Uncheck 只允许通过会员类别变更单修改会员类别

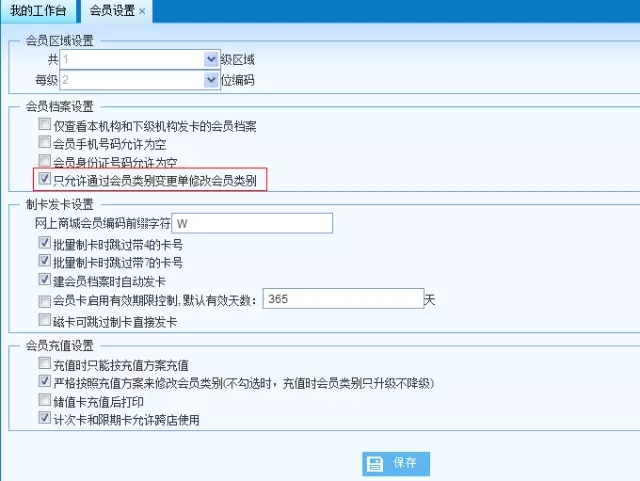point(44,178)
